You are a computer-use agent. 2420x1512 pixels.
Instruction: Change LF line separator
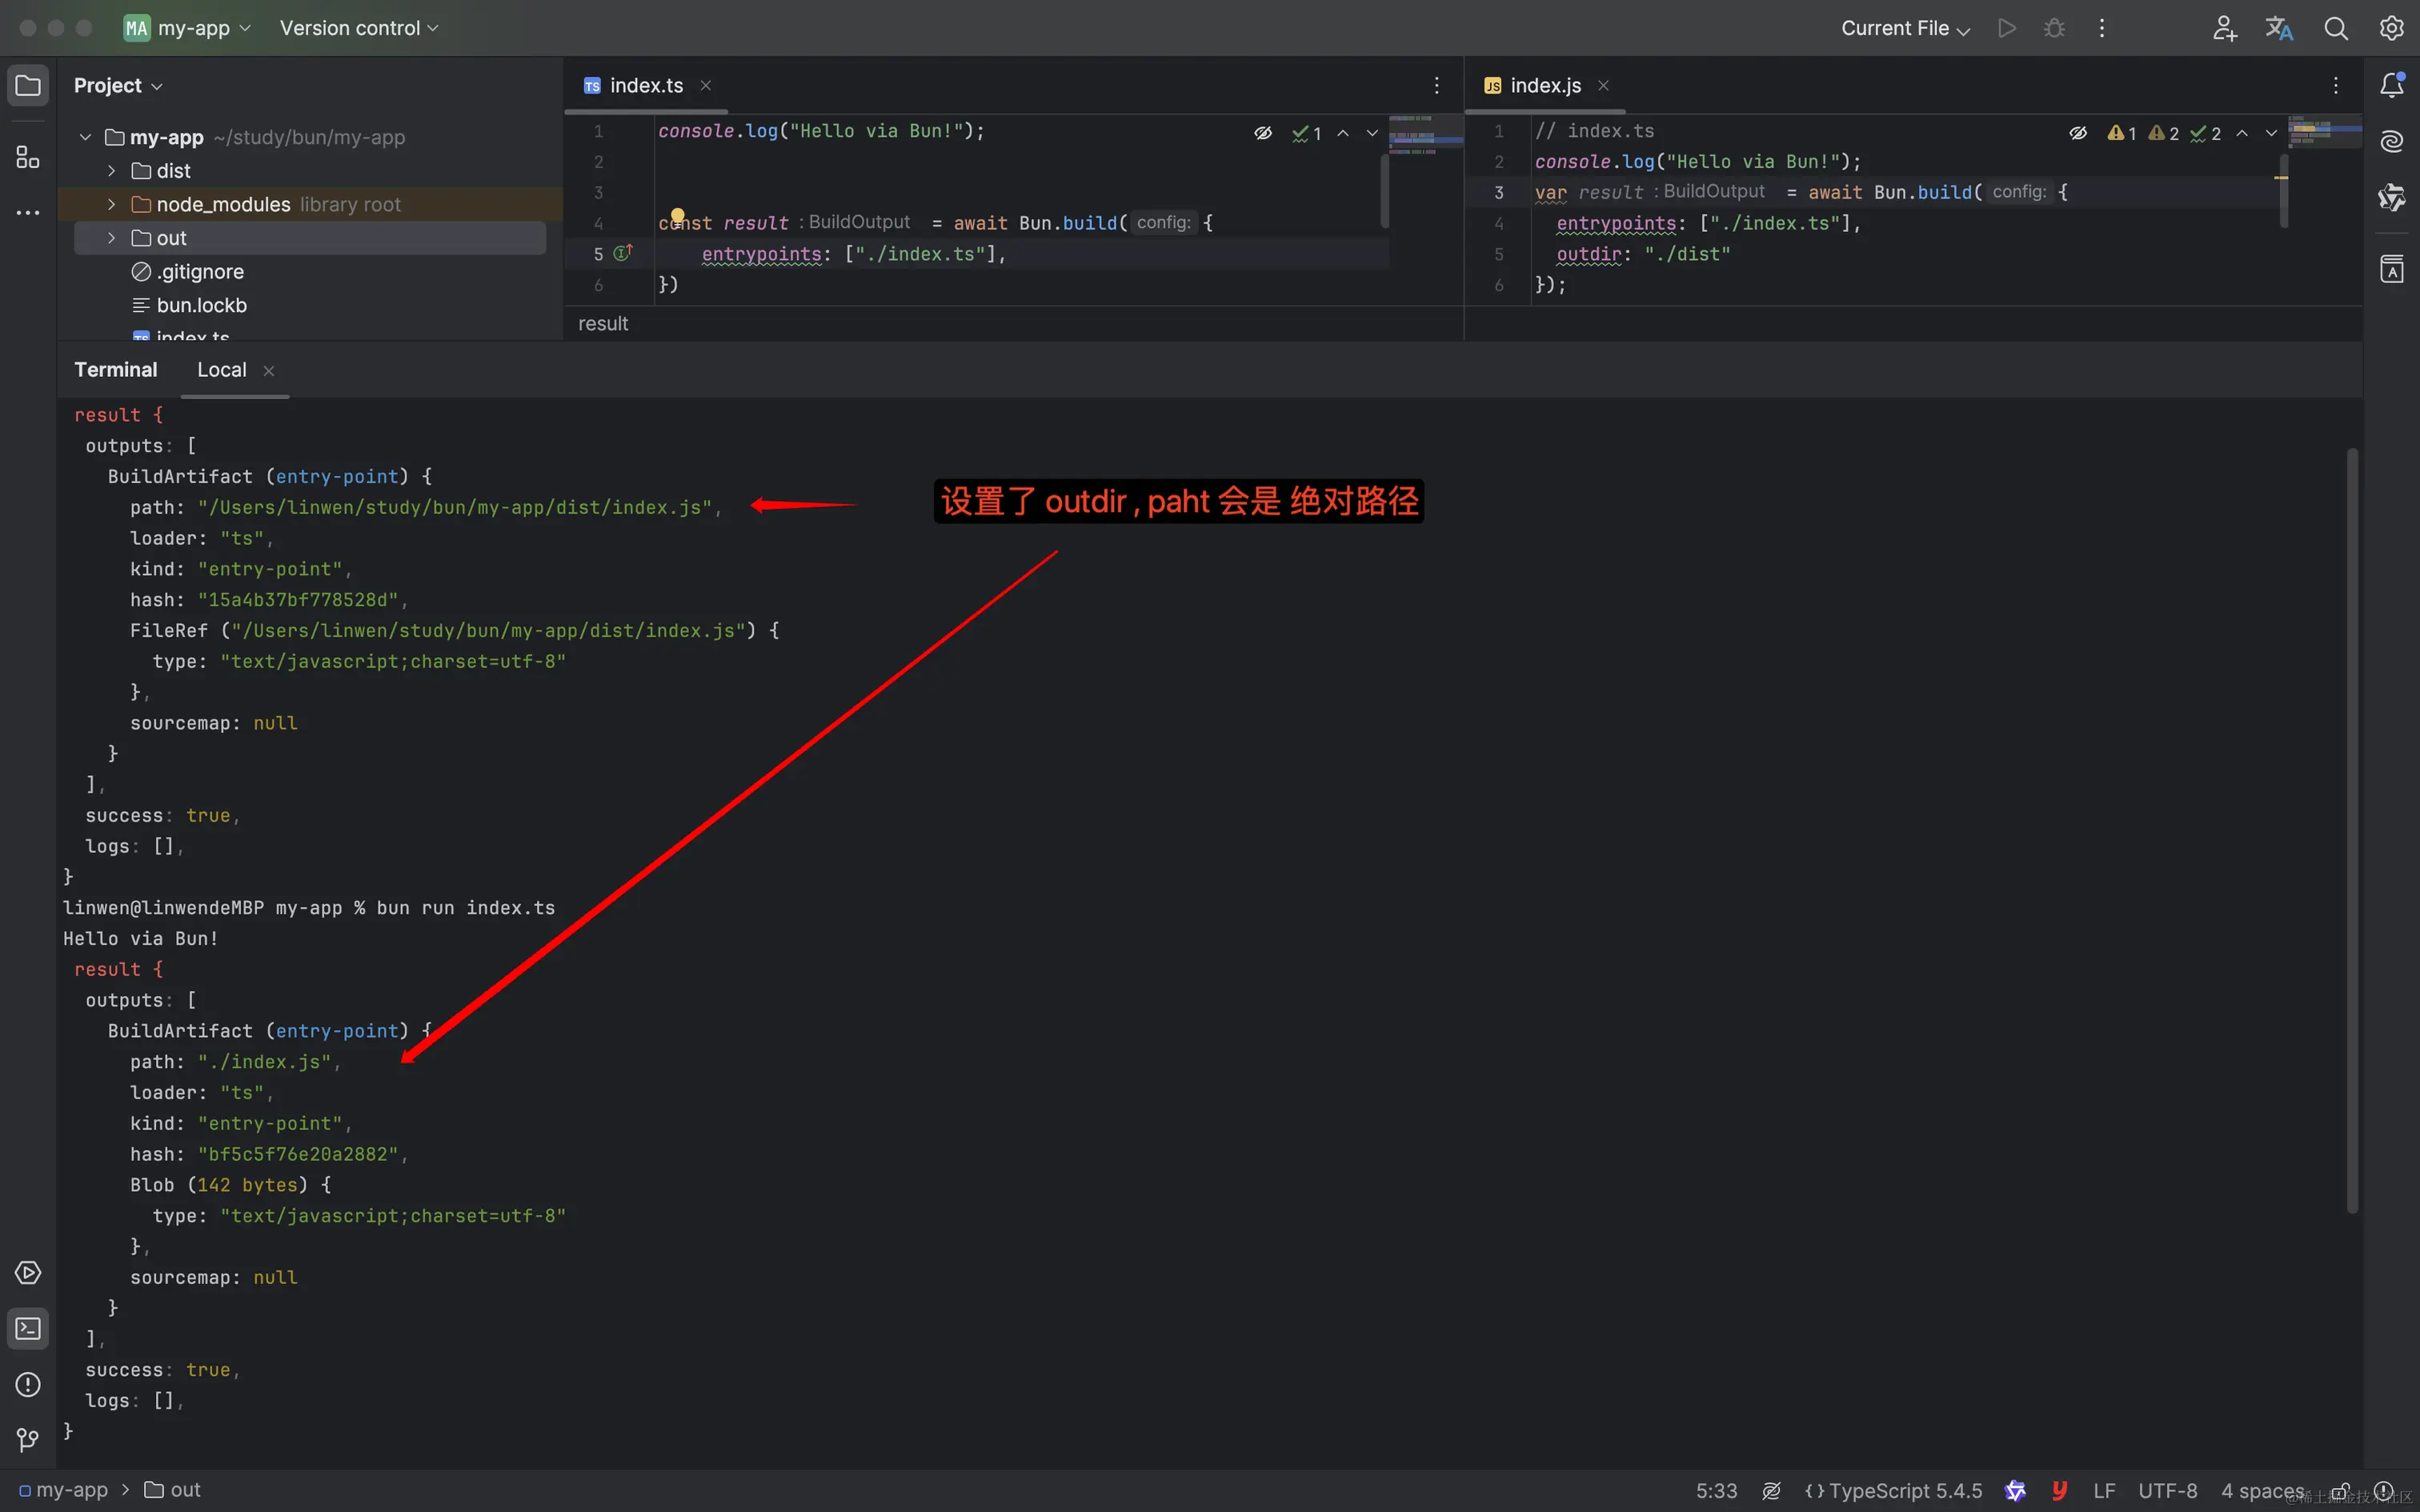coord(2104,1490)
